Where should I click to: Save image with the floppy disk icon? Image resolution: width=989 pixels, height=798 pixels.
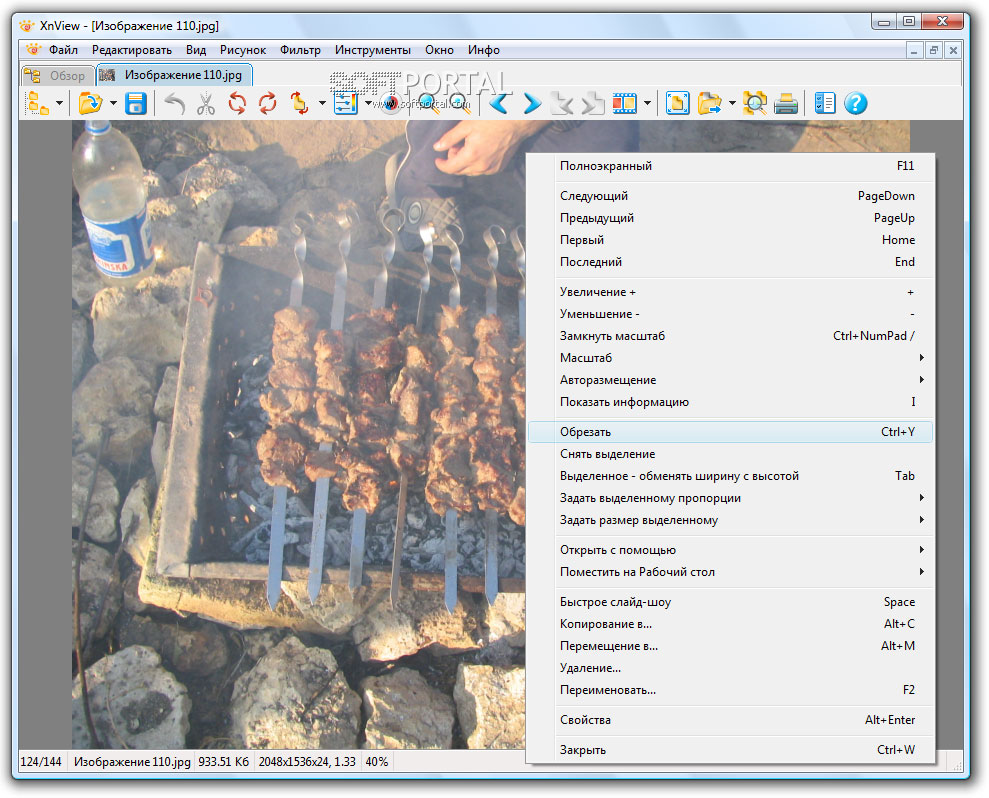coord(136,103)
